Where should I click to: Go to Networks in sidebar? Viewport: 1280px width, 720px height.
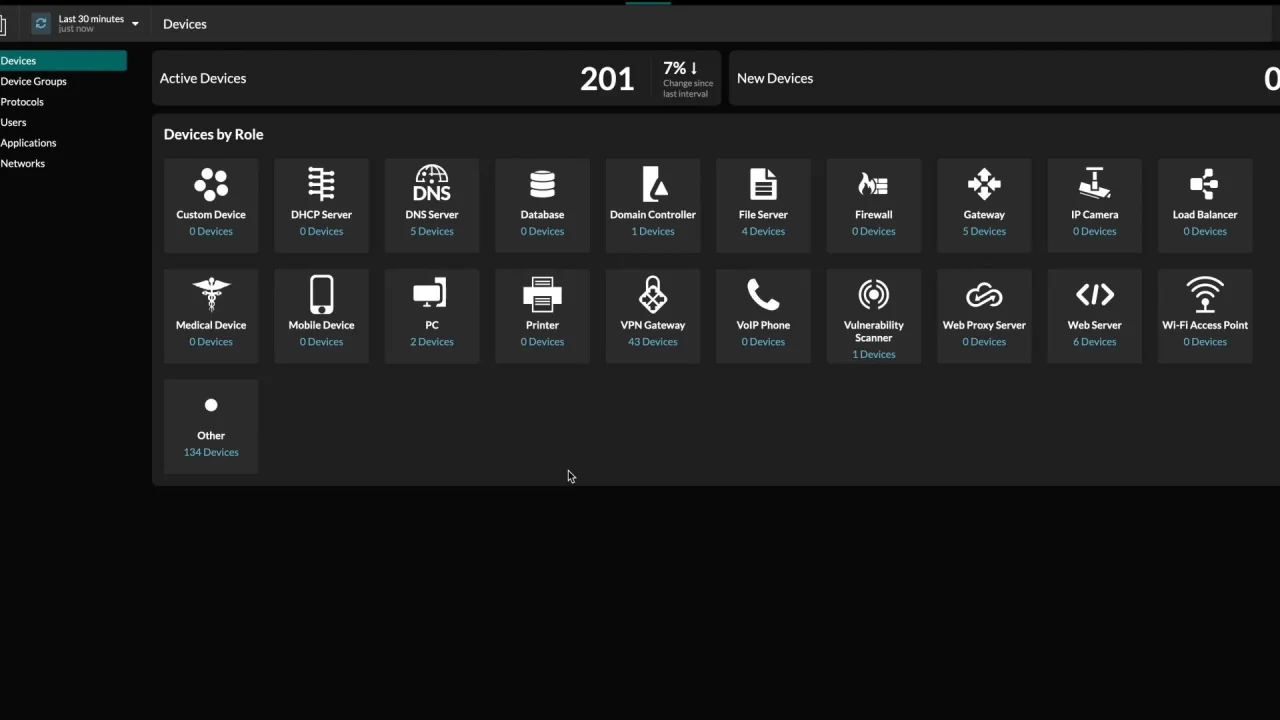(x=23, y=163)
